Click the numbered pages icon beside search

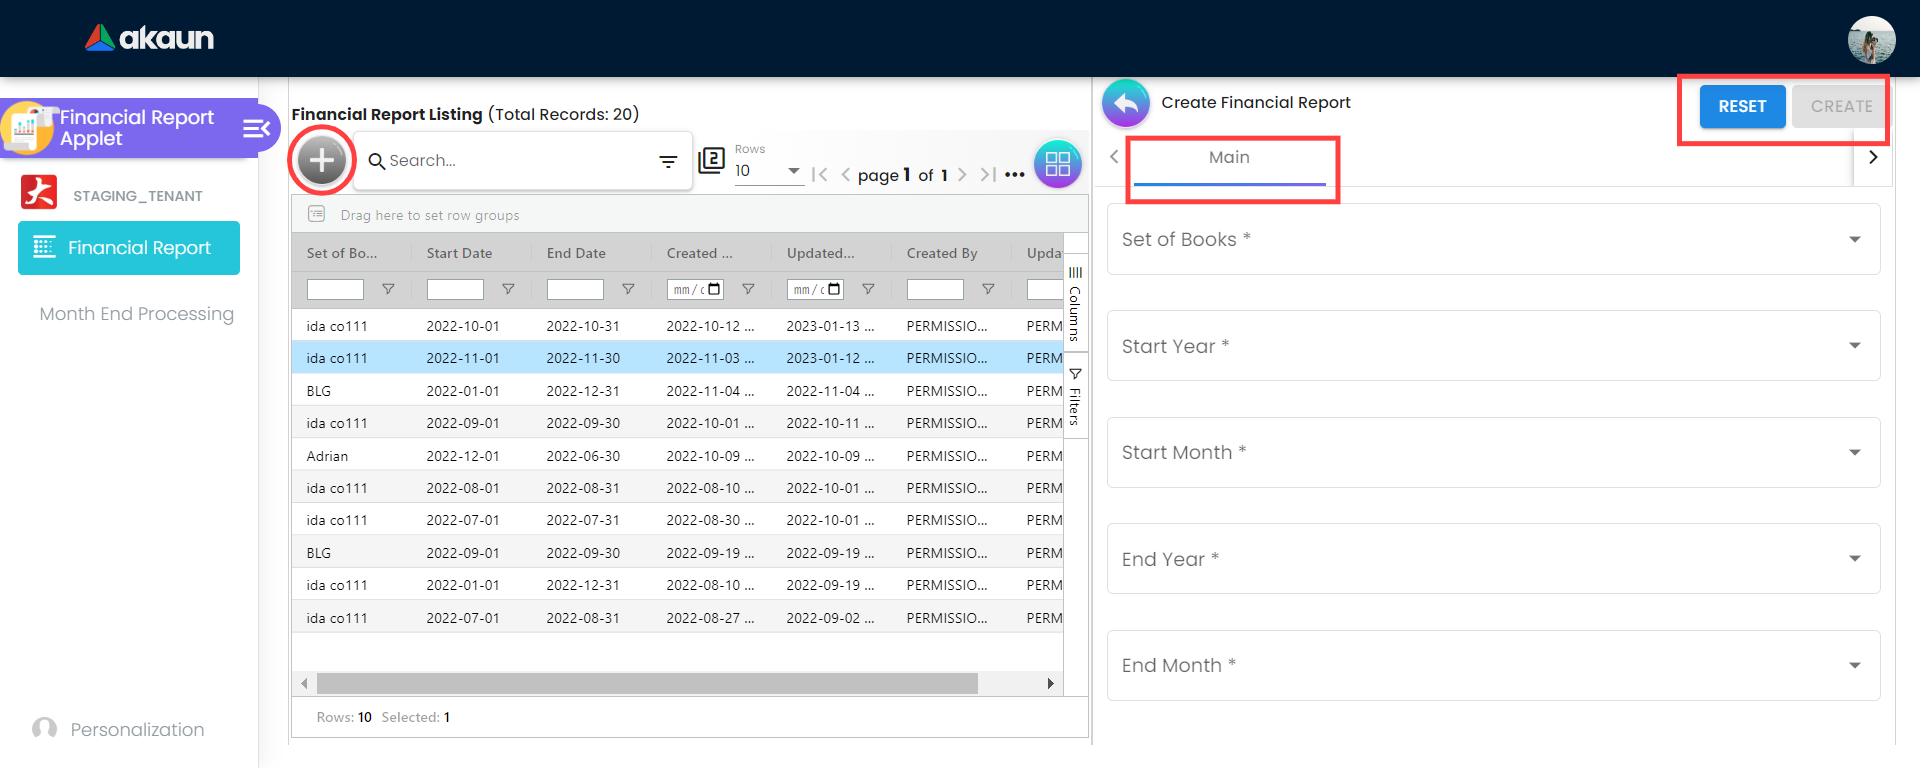coord(711,160)
